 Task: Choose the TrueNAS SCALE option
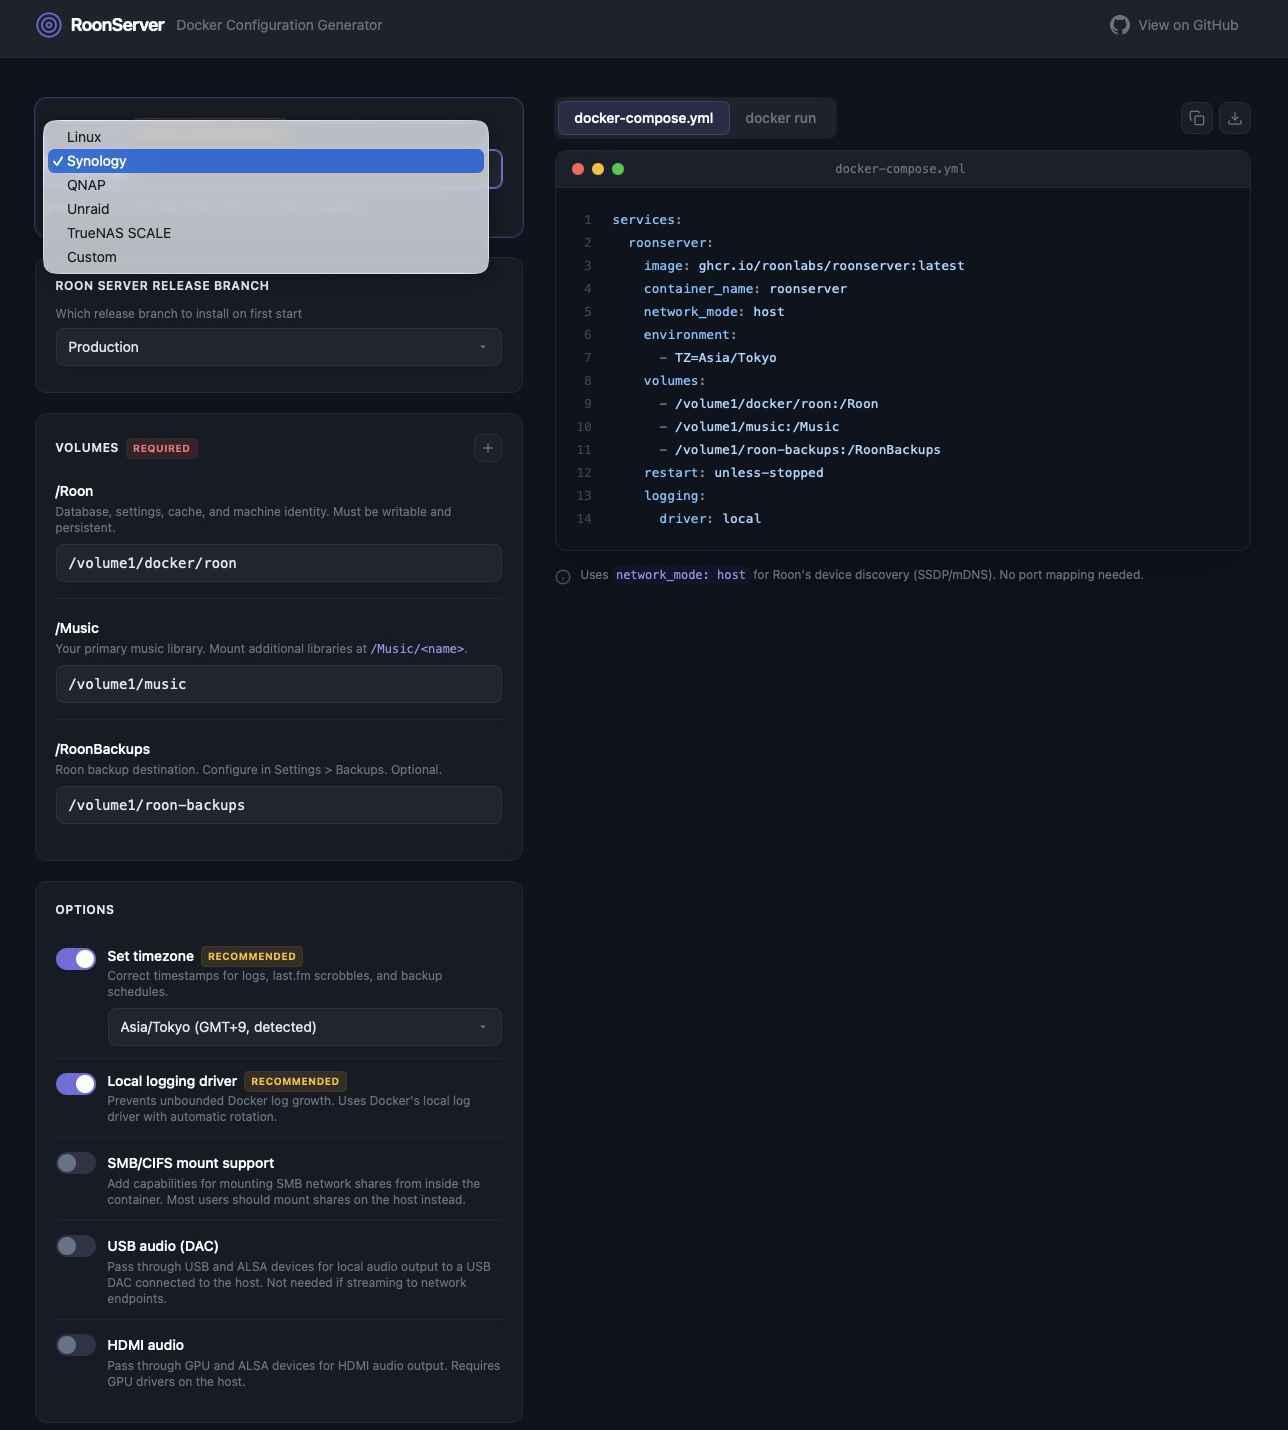[x=119, y=233]
